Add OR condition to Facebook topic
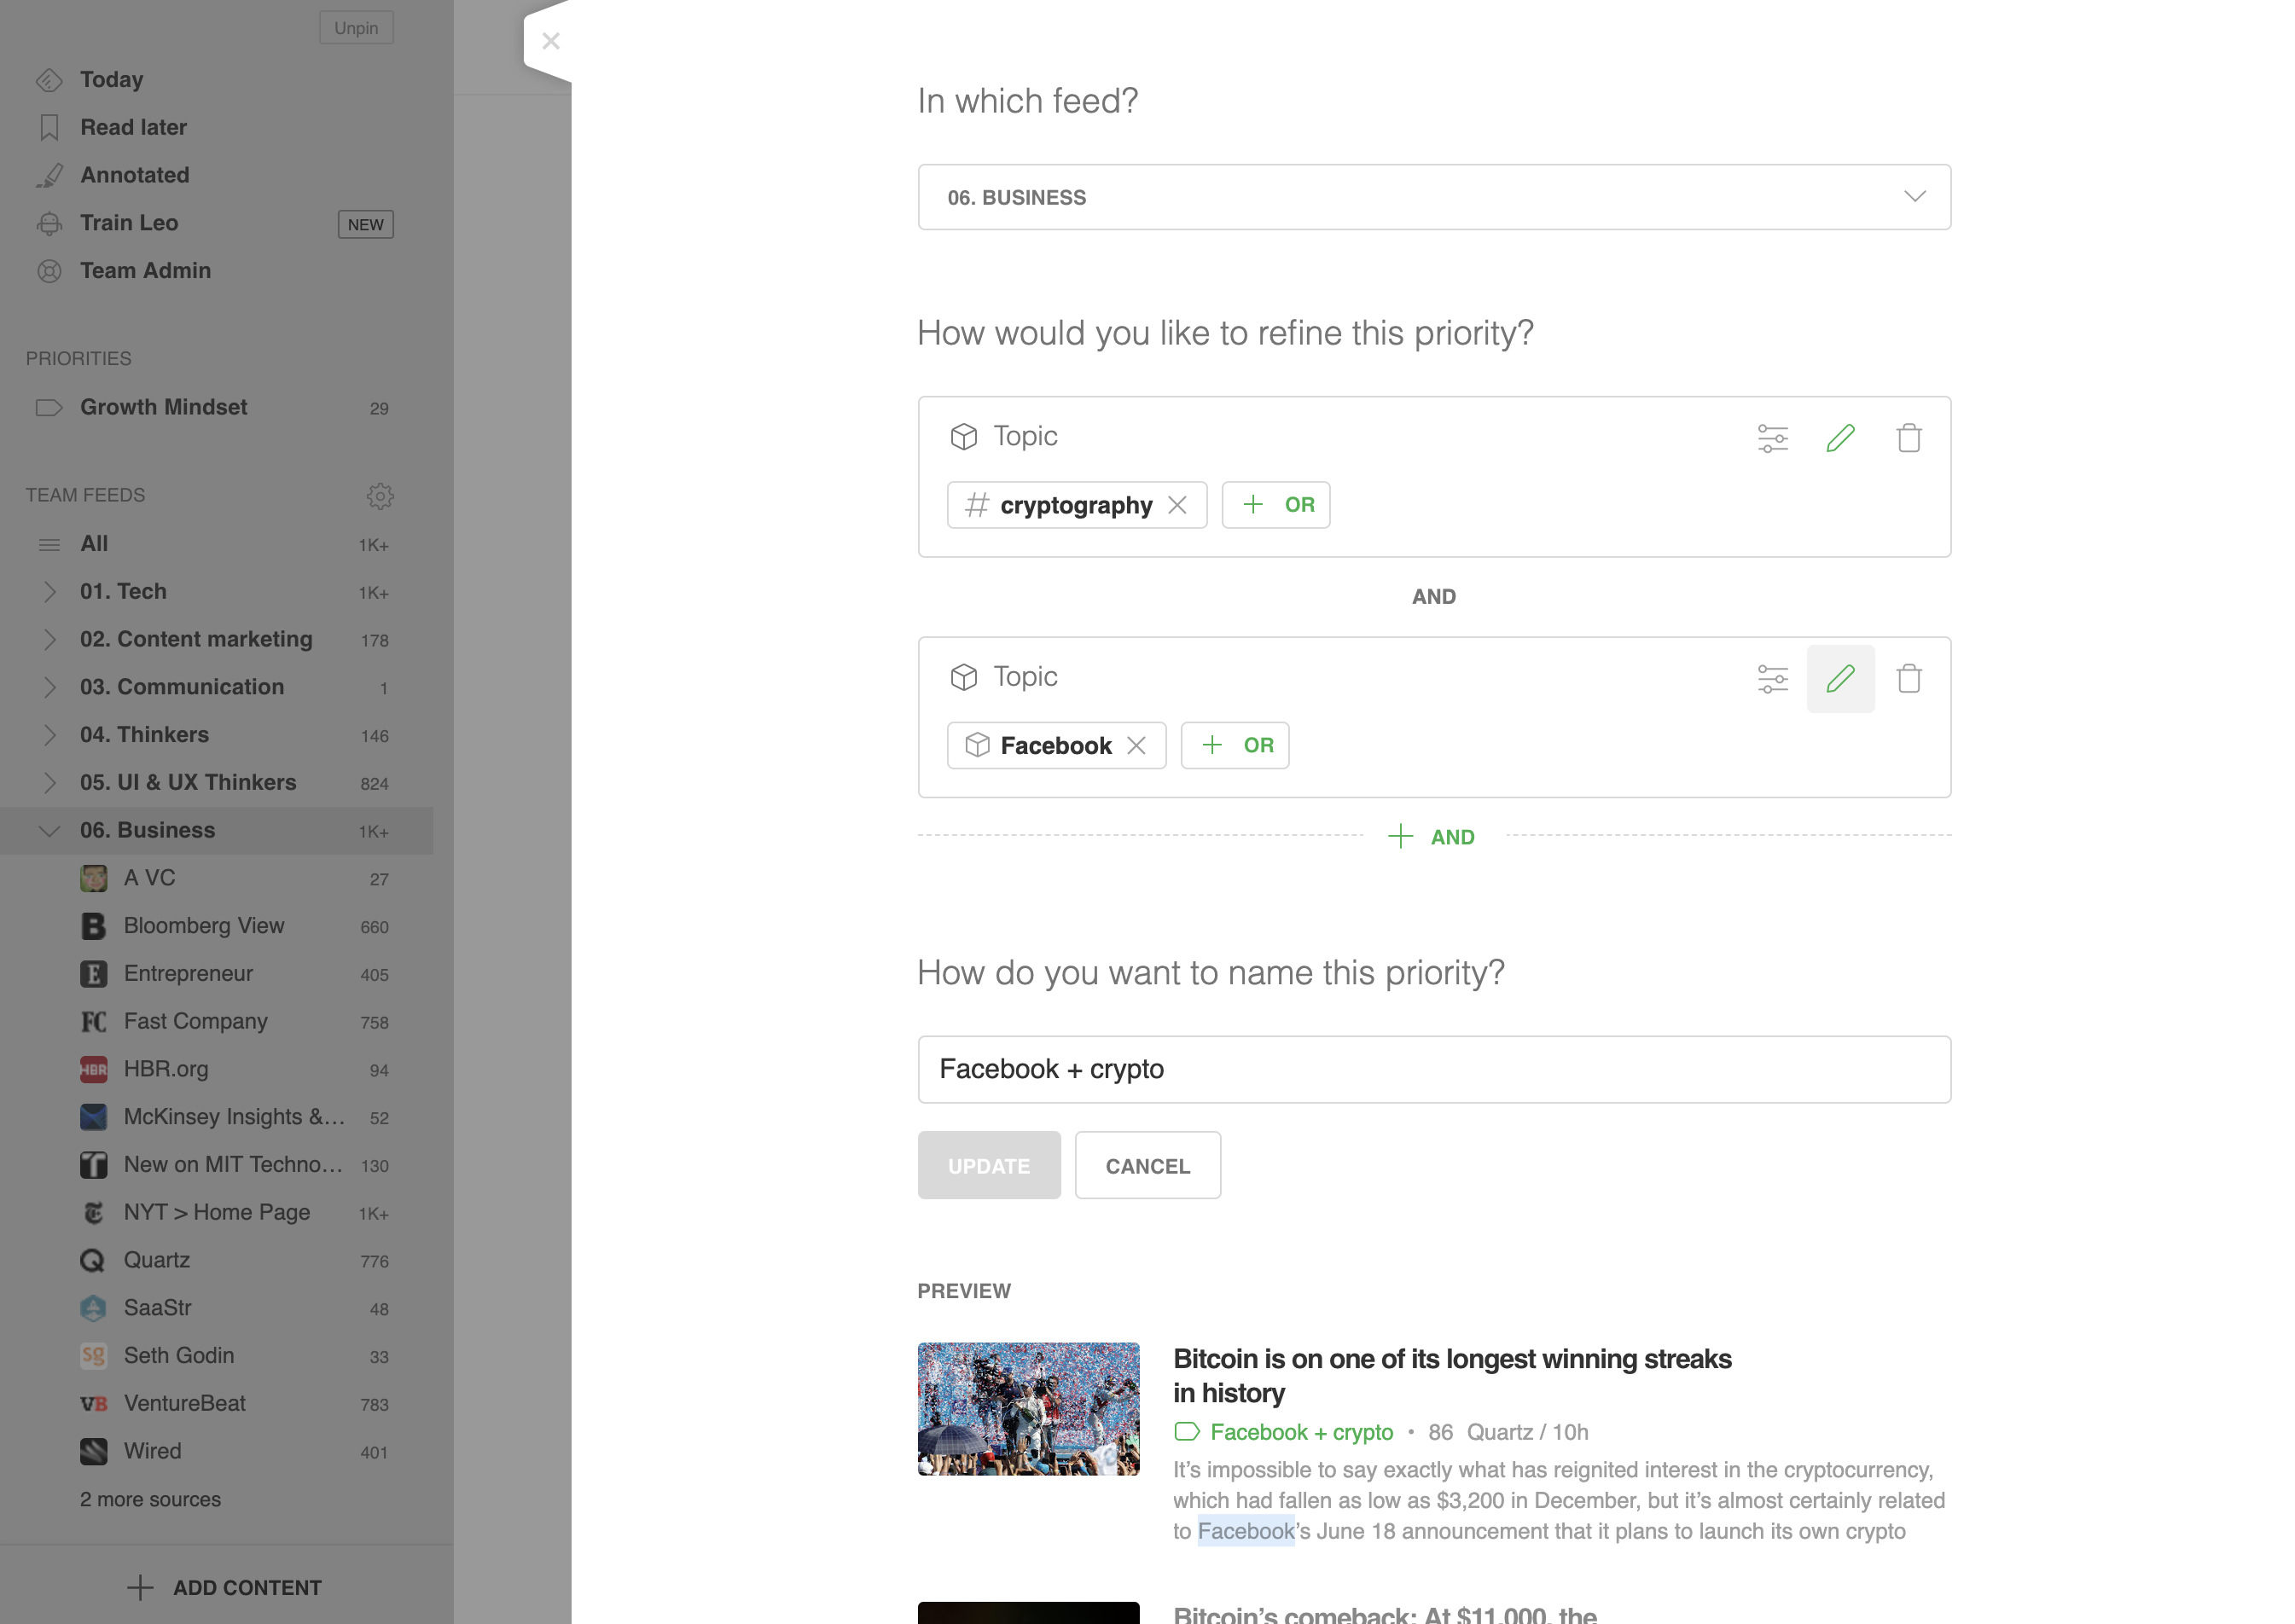The image size is (2295, 1624). [1234, 746]
